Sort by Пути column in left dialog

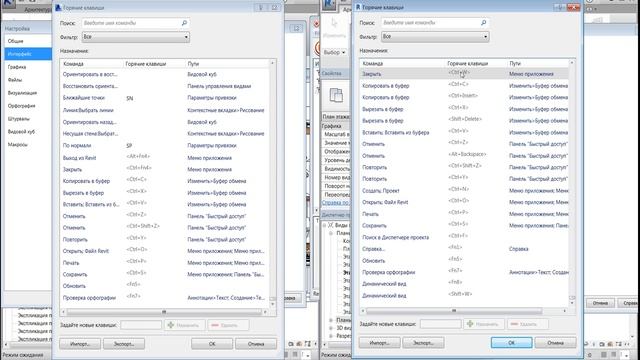click(227, 64)
